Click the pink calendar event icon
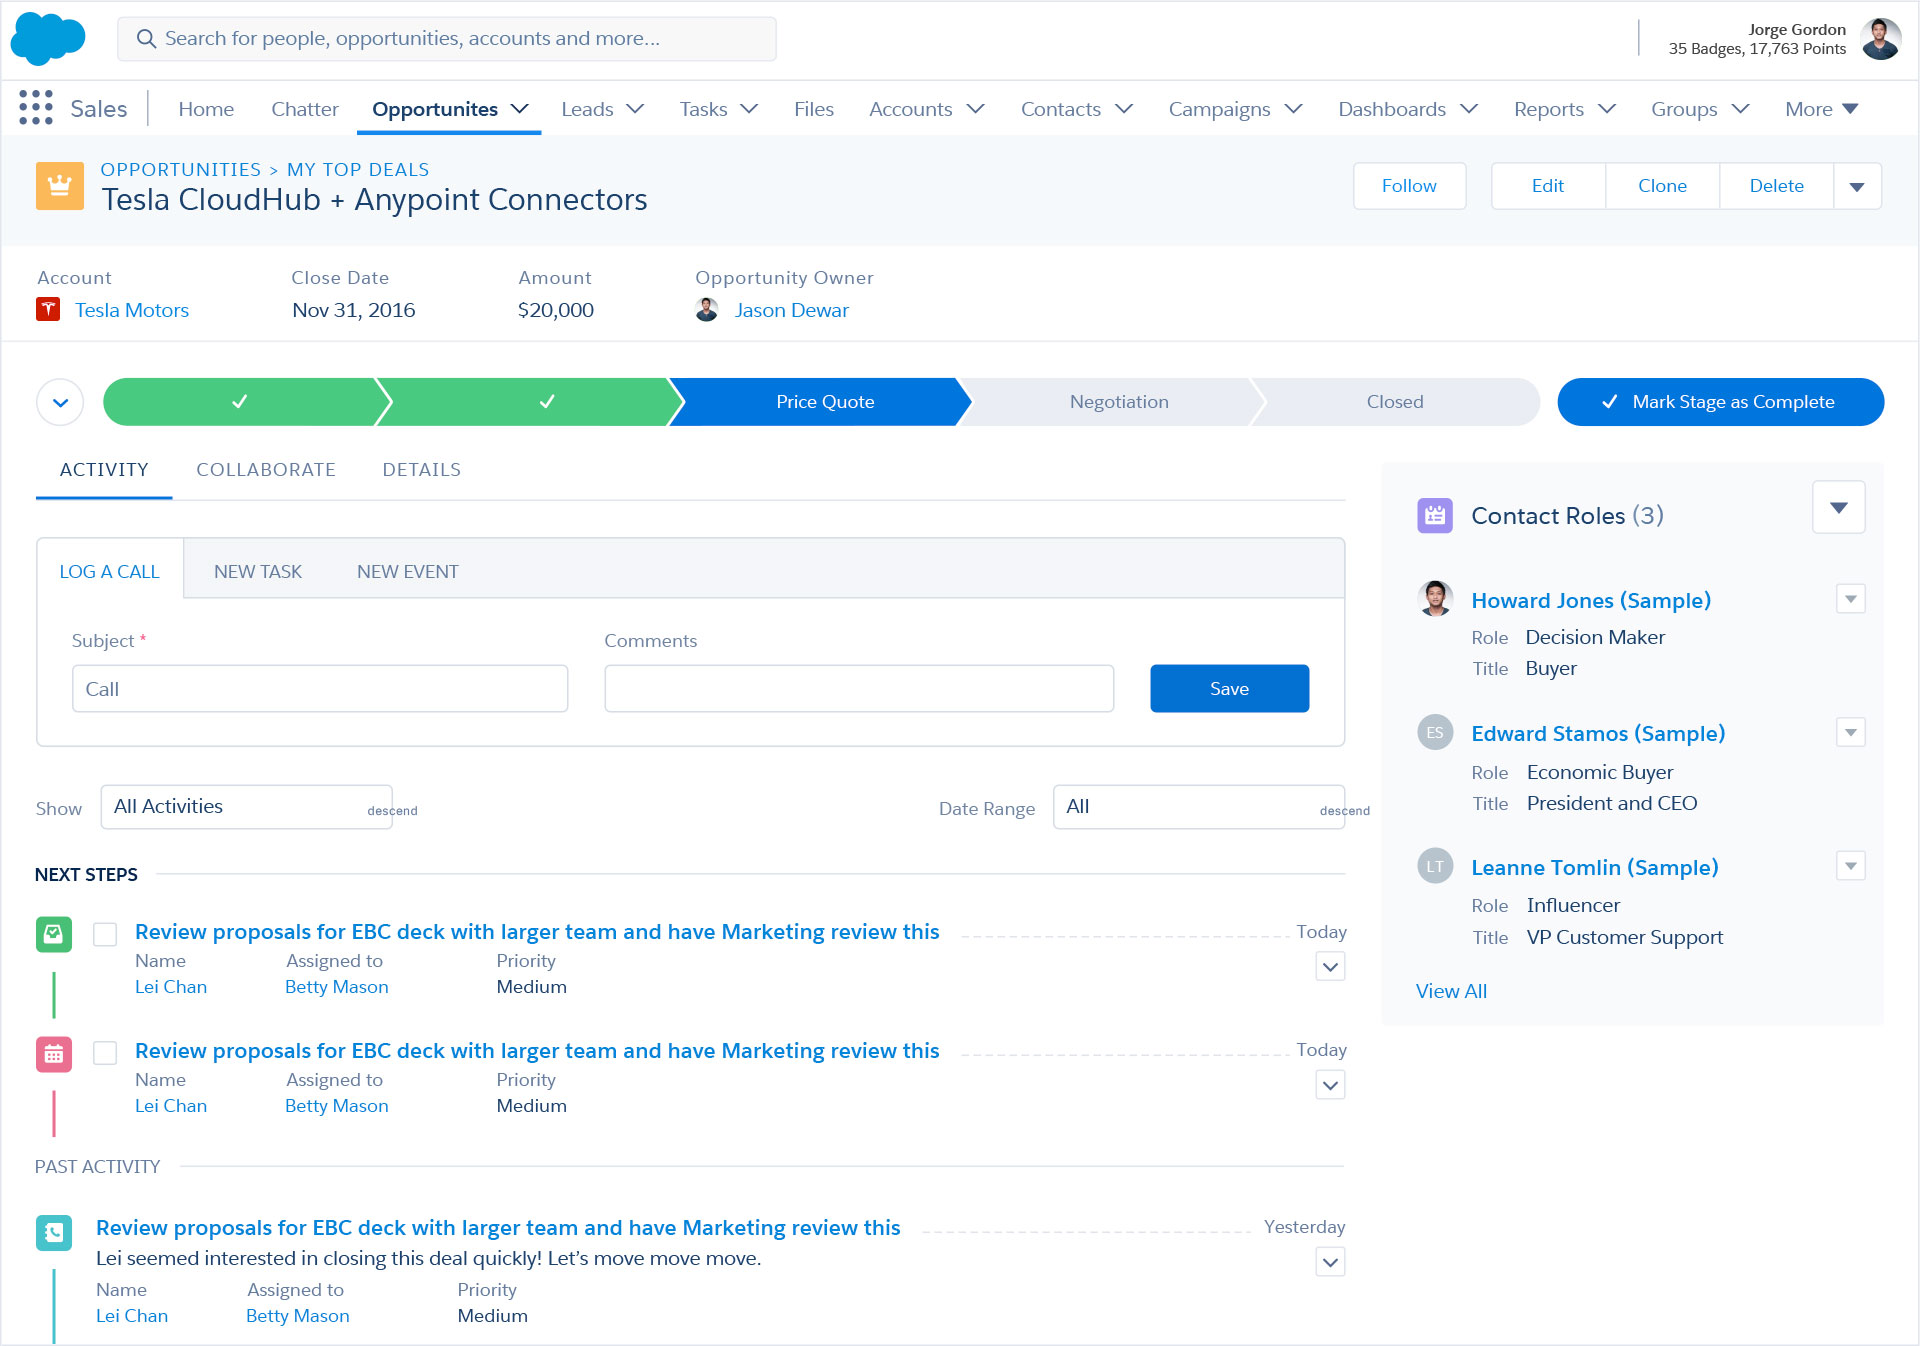The width and height of the screenshot is (1920, 1346). (54, 1054)
